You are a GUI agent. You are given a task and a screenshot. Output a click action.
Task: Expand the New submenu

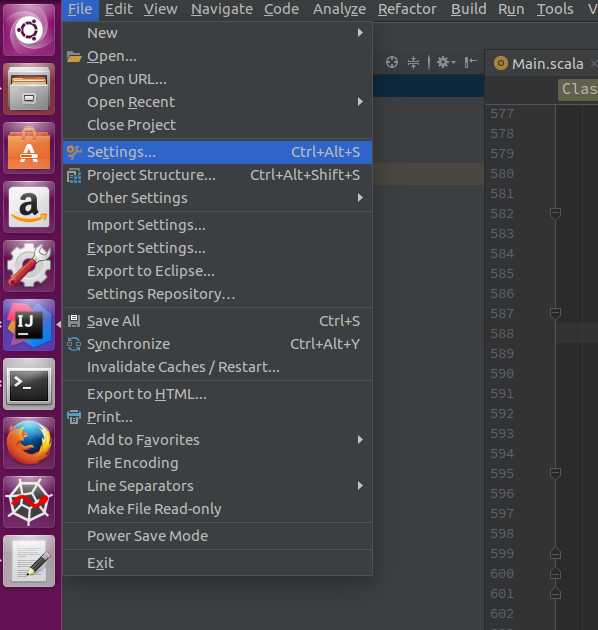pos(218,33)
